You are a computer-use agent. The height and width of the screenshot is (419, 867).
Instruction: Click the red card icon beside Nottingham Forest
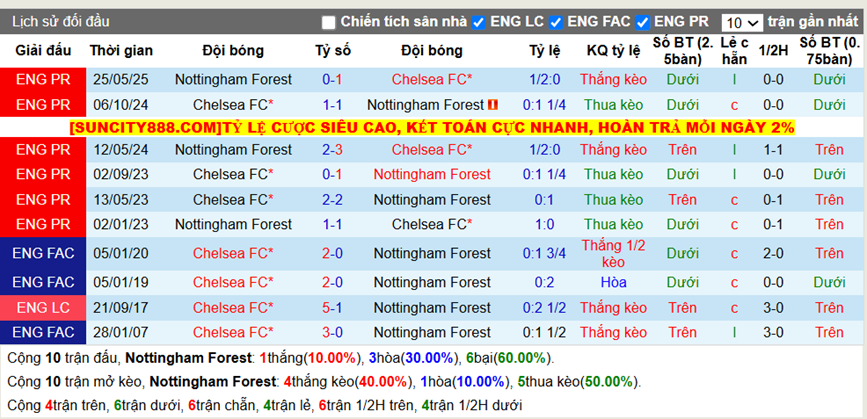click(494, 104)
